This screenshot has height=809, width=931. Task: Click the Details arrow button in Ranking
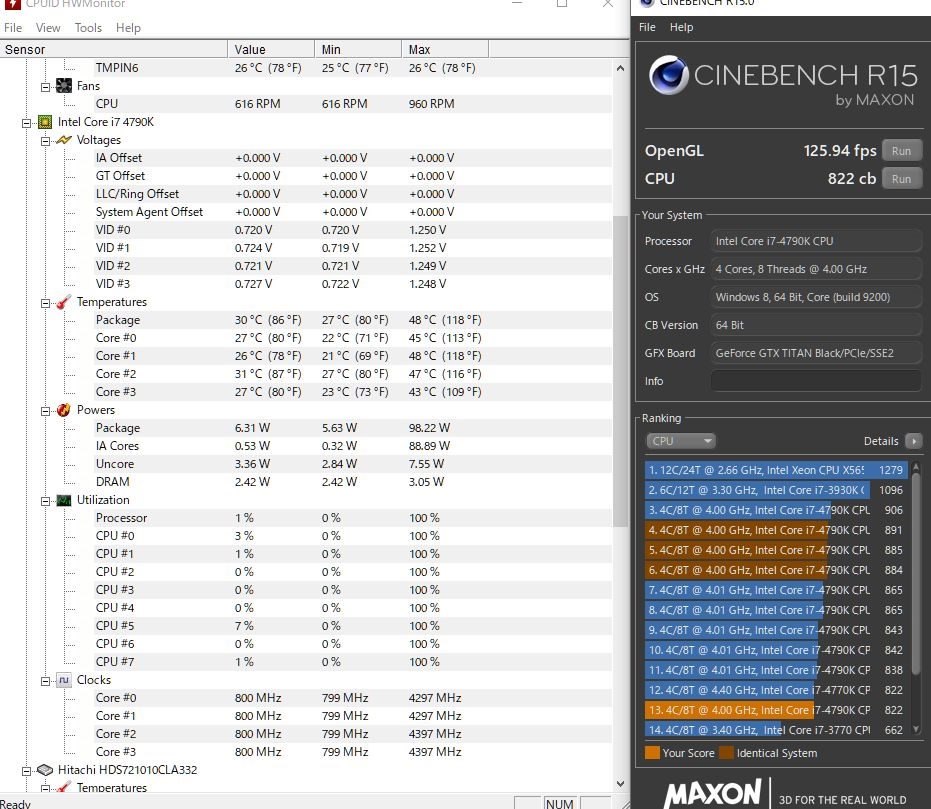[x=913, y=441]
